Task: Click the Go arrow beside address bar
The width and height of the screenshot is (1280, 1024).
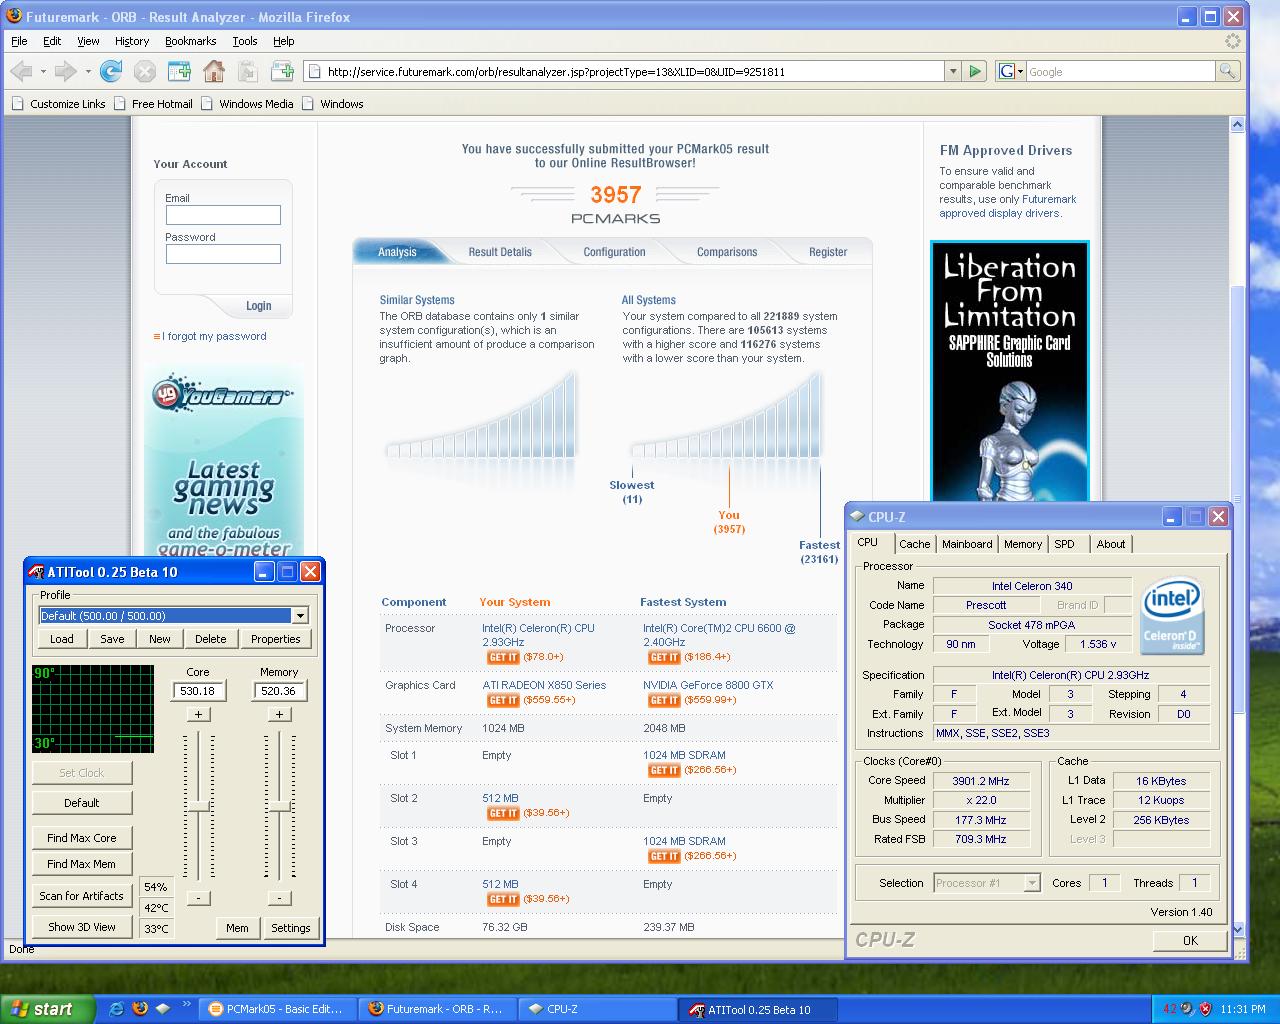Action: click(x=975, y=71)
